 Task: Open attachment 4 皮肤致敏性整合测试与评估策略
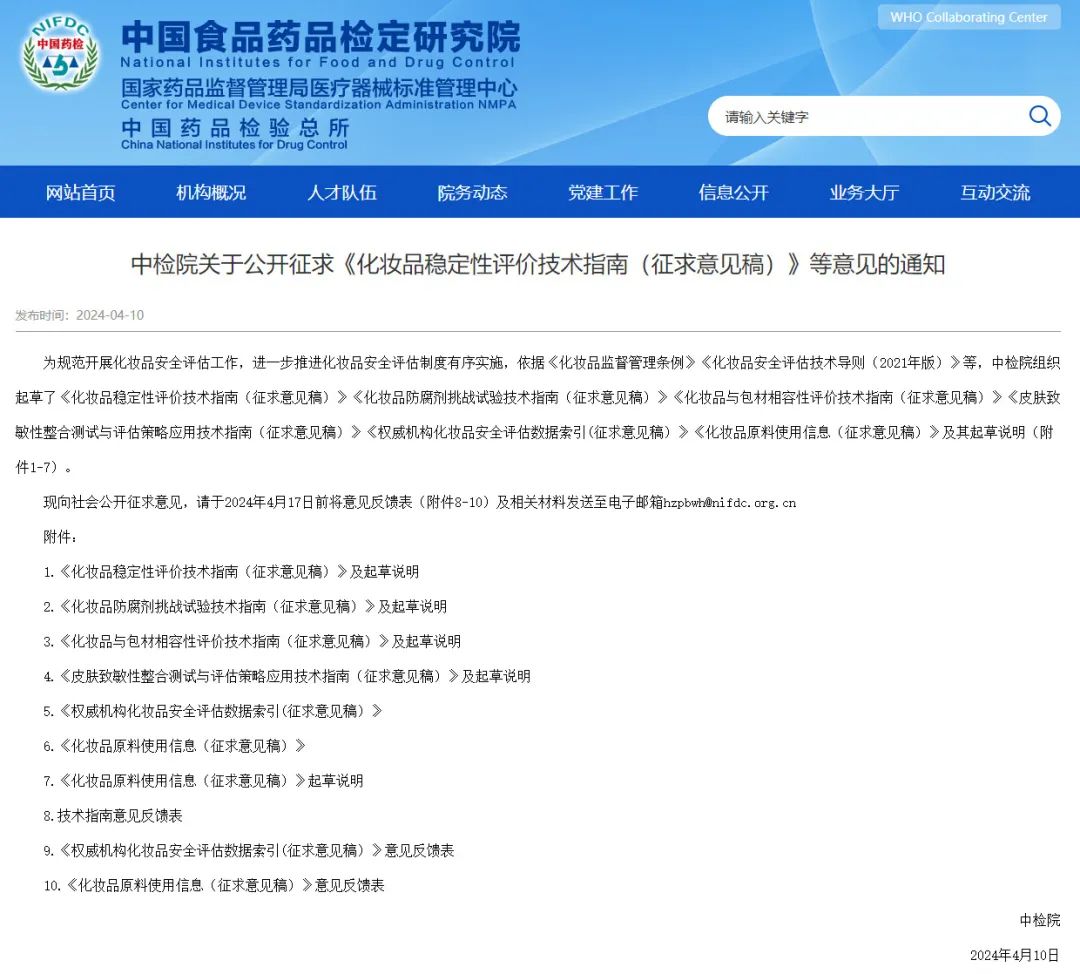click(x=287, y=676)
